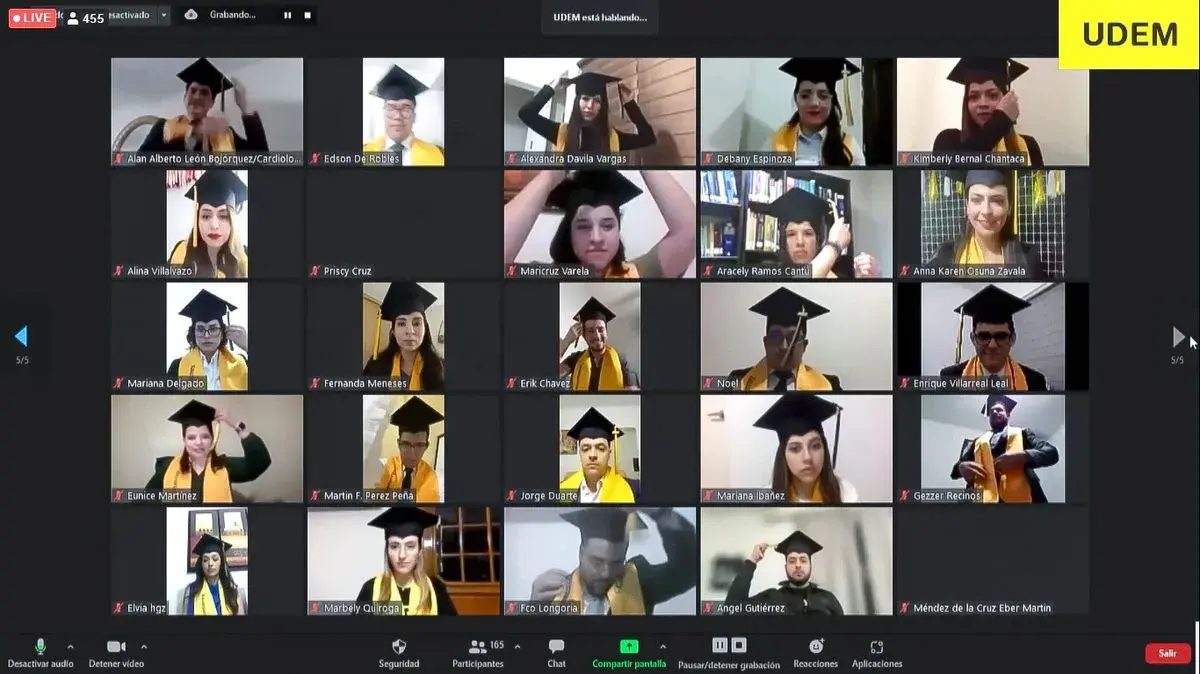Click the right gallery page arrow
The image size is (1200, 674).
(1178, 337)
